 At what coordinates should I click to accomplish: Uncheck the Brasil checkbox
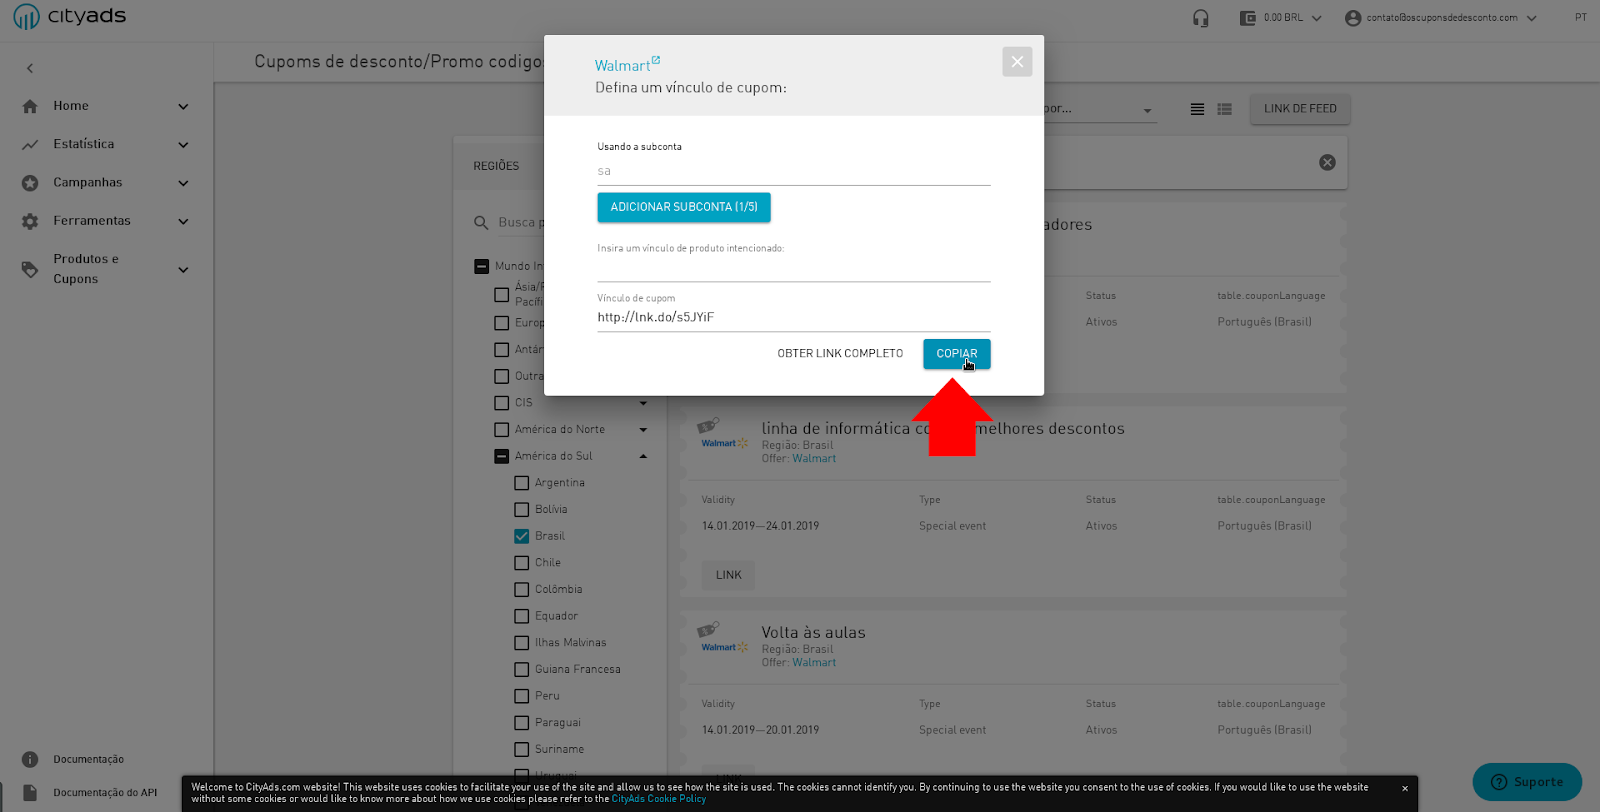(521, 536)
